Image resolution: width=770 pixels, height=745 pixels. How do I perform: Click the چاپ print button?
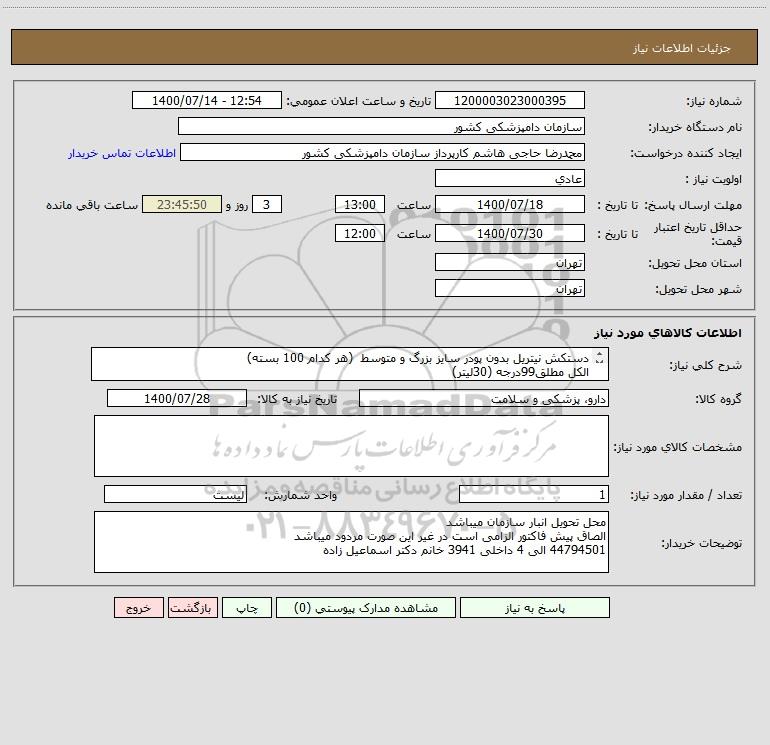[247, 608]
